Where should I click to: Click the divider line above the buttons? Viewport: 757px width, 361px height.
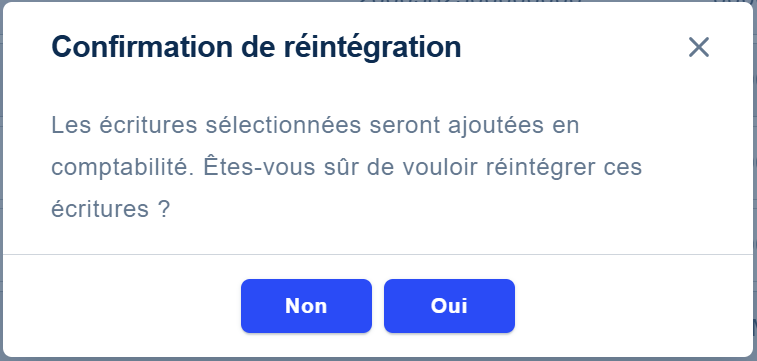click(378, 254)
